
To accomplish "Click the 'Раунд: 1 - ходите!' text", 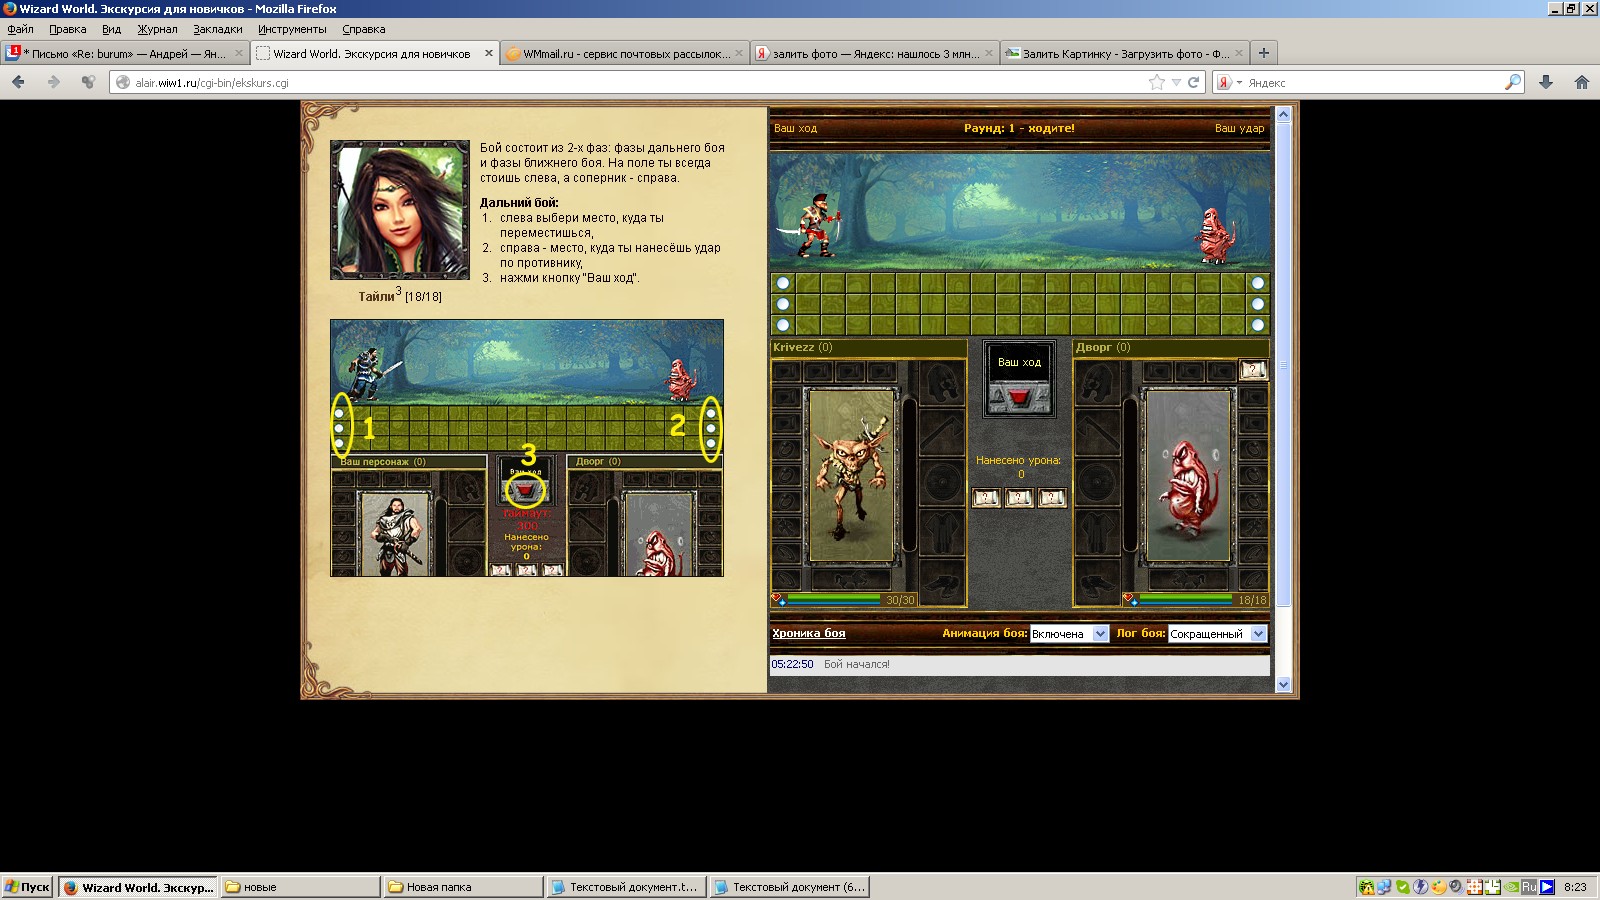I will (1019, 128).
